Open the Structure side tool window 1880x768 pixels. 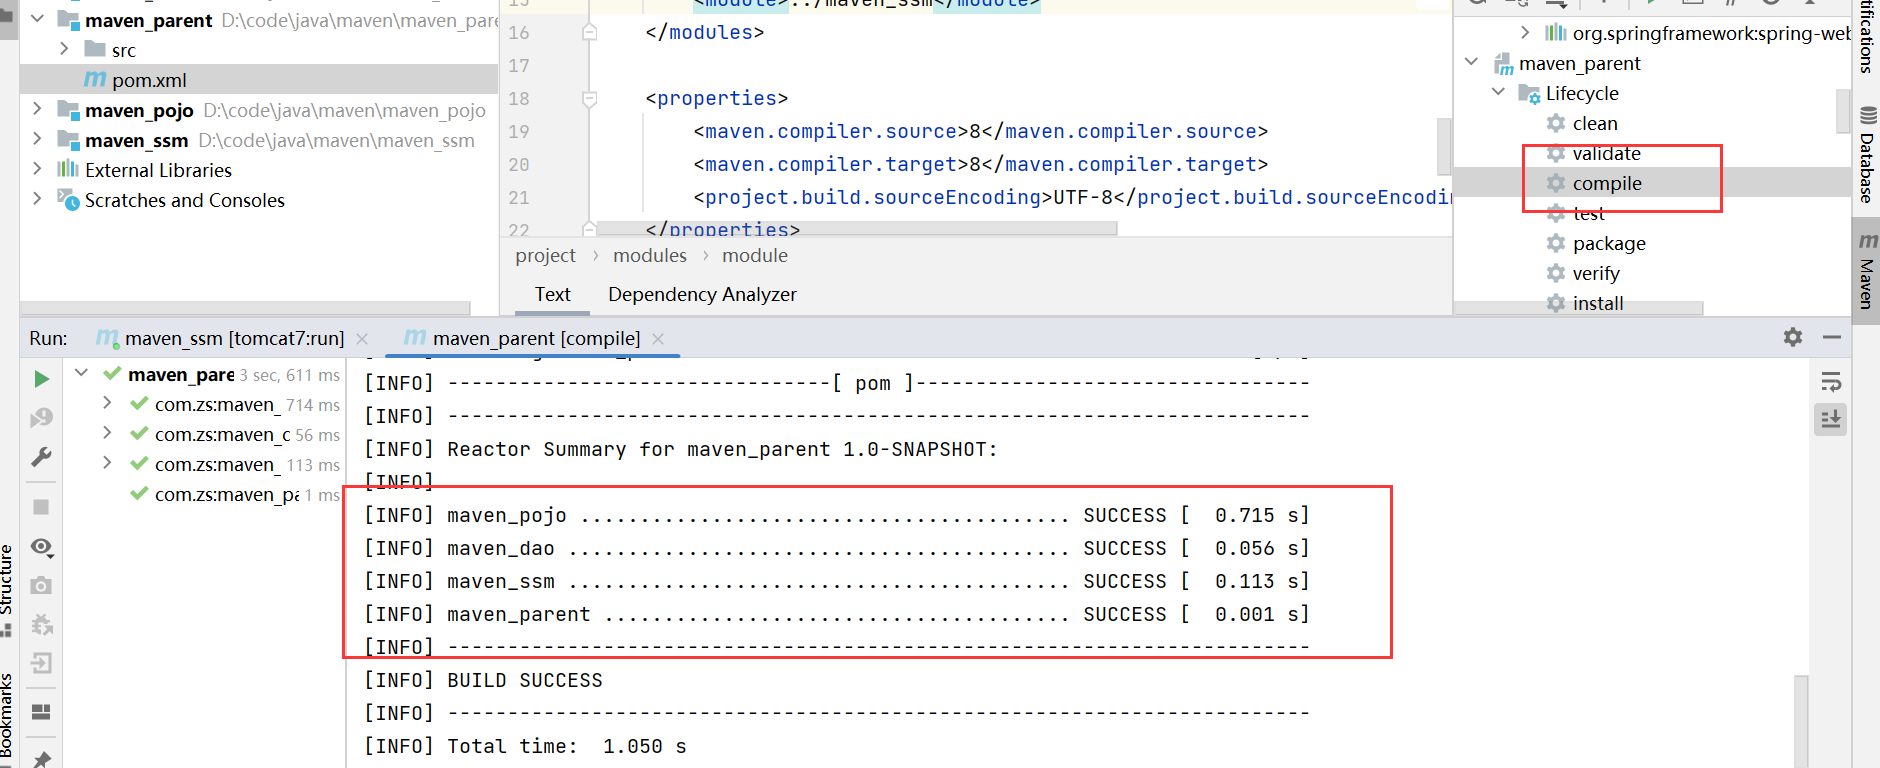click(8, 590)
